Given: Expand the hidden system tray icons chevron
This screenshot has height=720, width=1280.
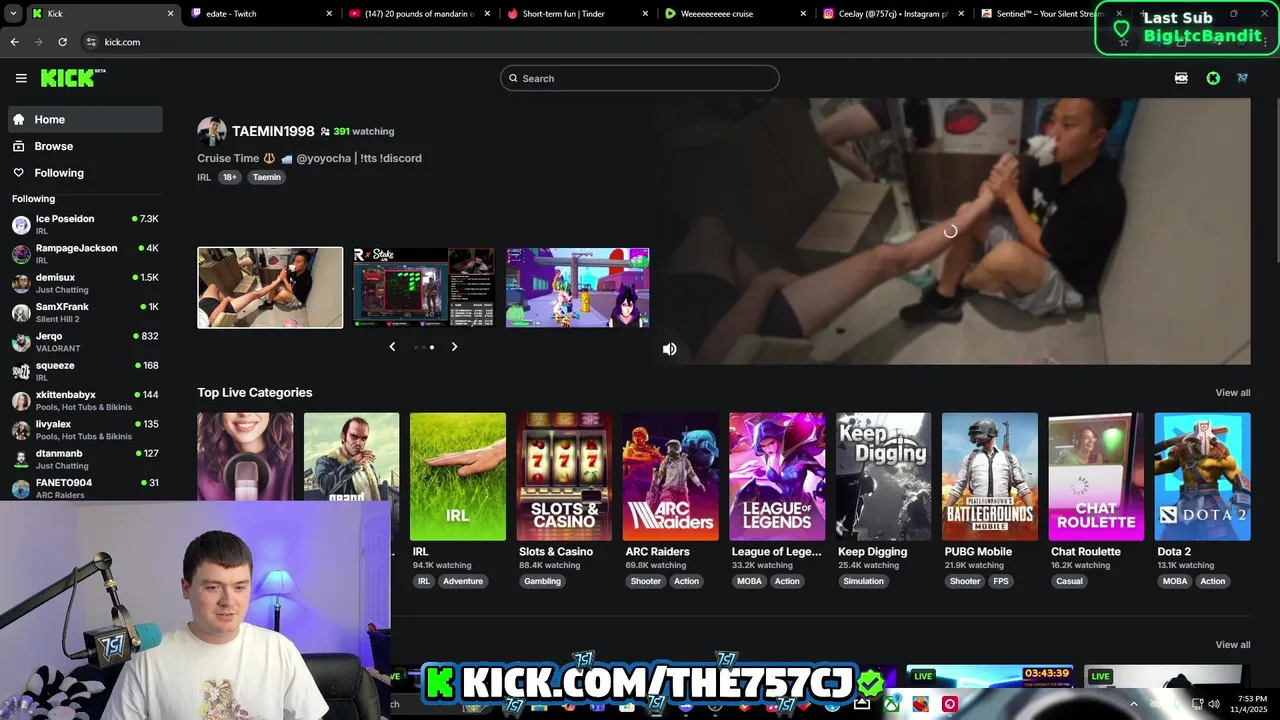Looking at the screenshot, I should click(1133, 704).
